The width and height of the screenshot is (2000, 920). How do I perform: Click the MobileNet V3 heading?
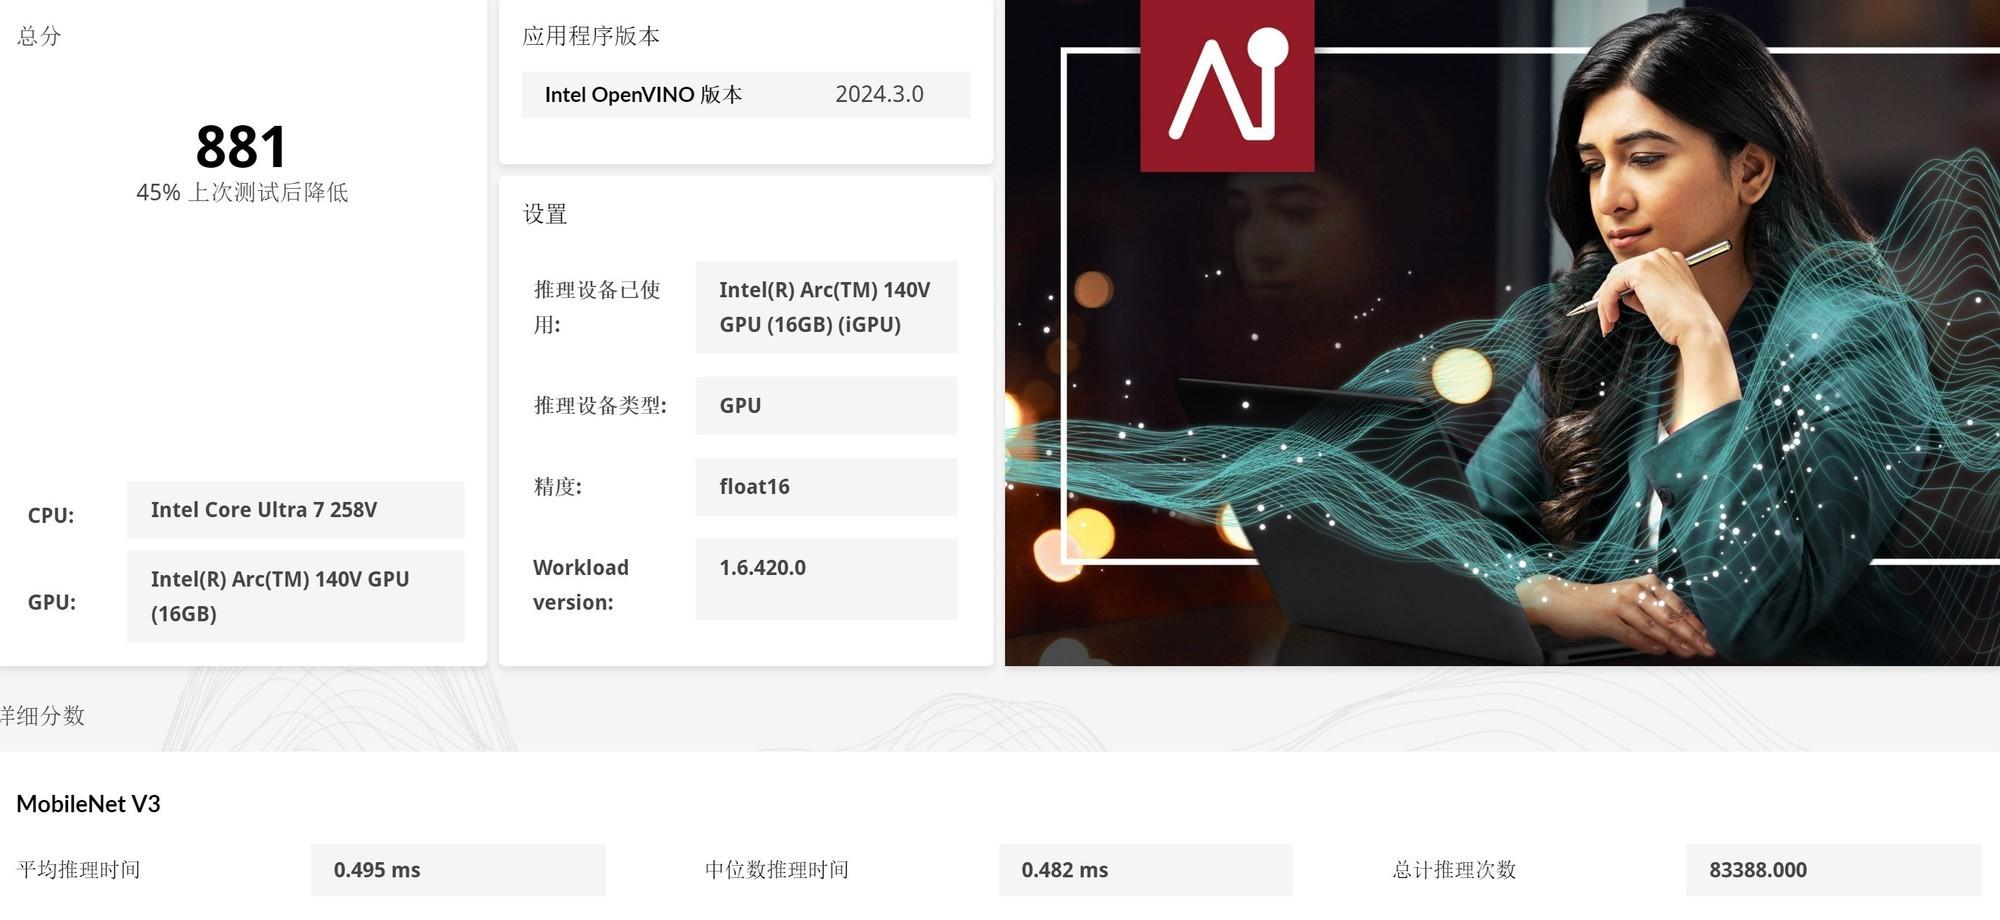pos(88,804)
